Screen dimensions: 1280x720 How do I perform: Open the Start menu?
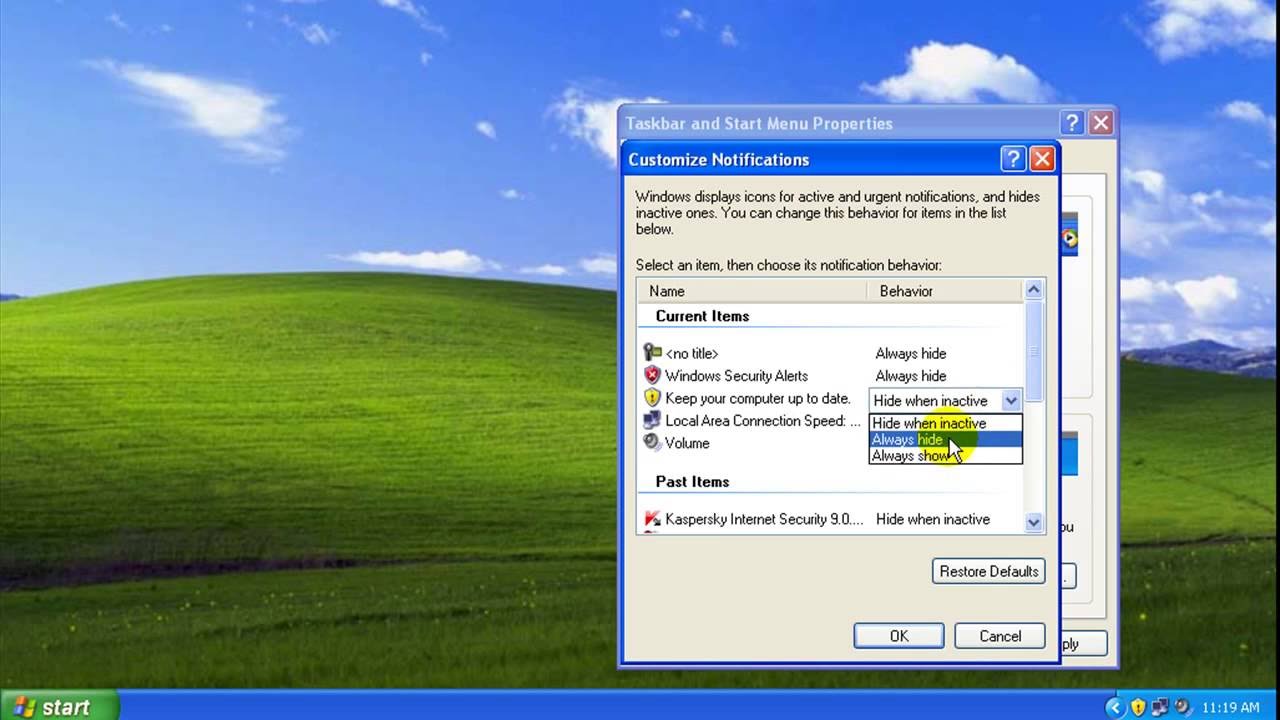(x=59, y=706)
